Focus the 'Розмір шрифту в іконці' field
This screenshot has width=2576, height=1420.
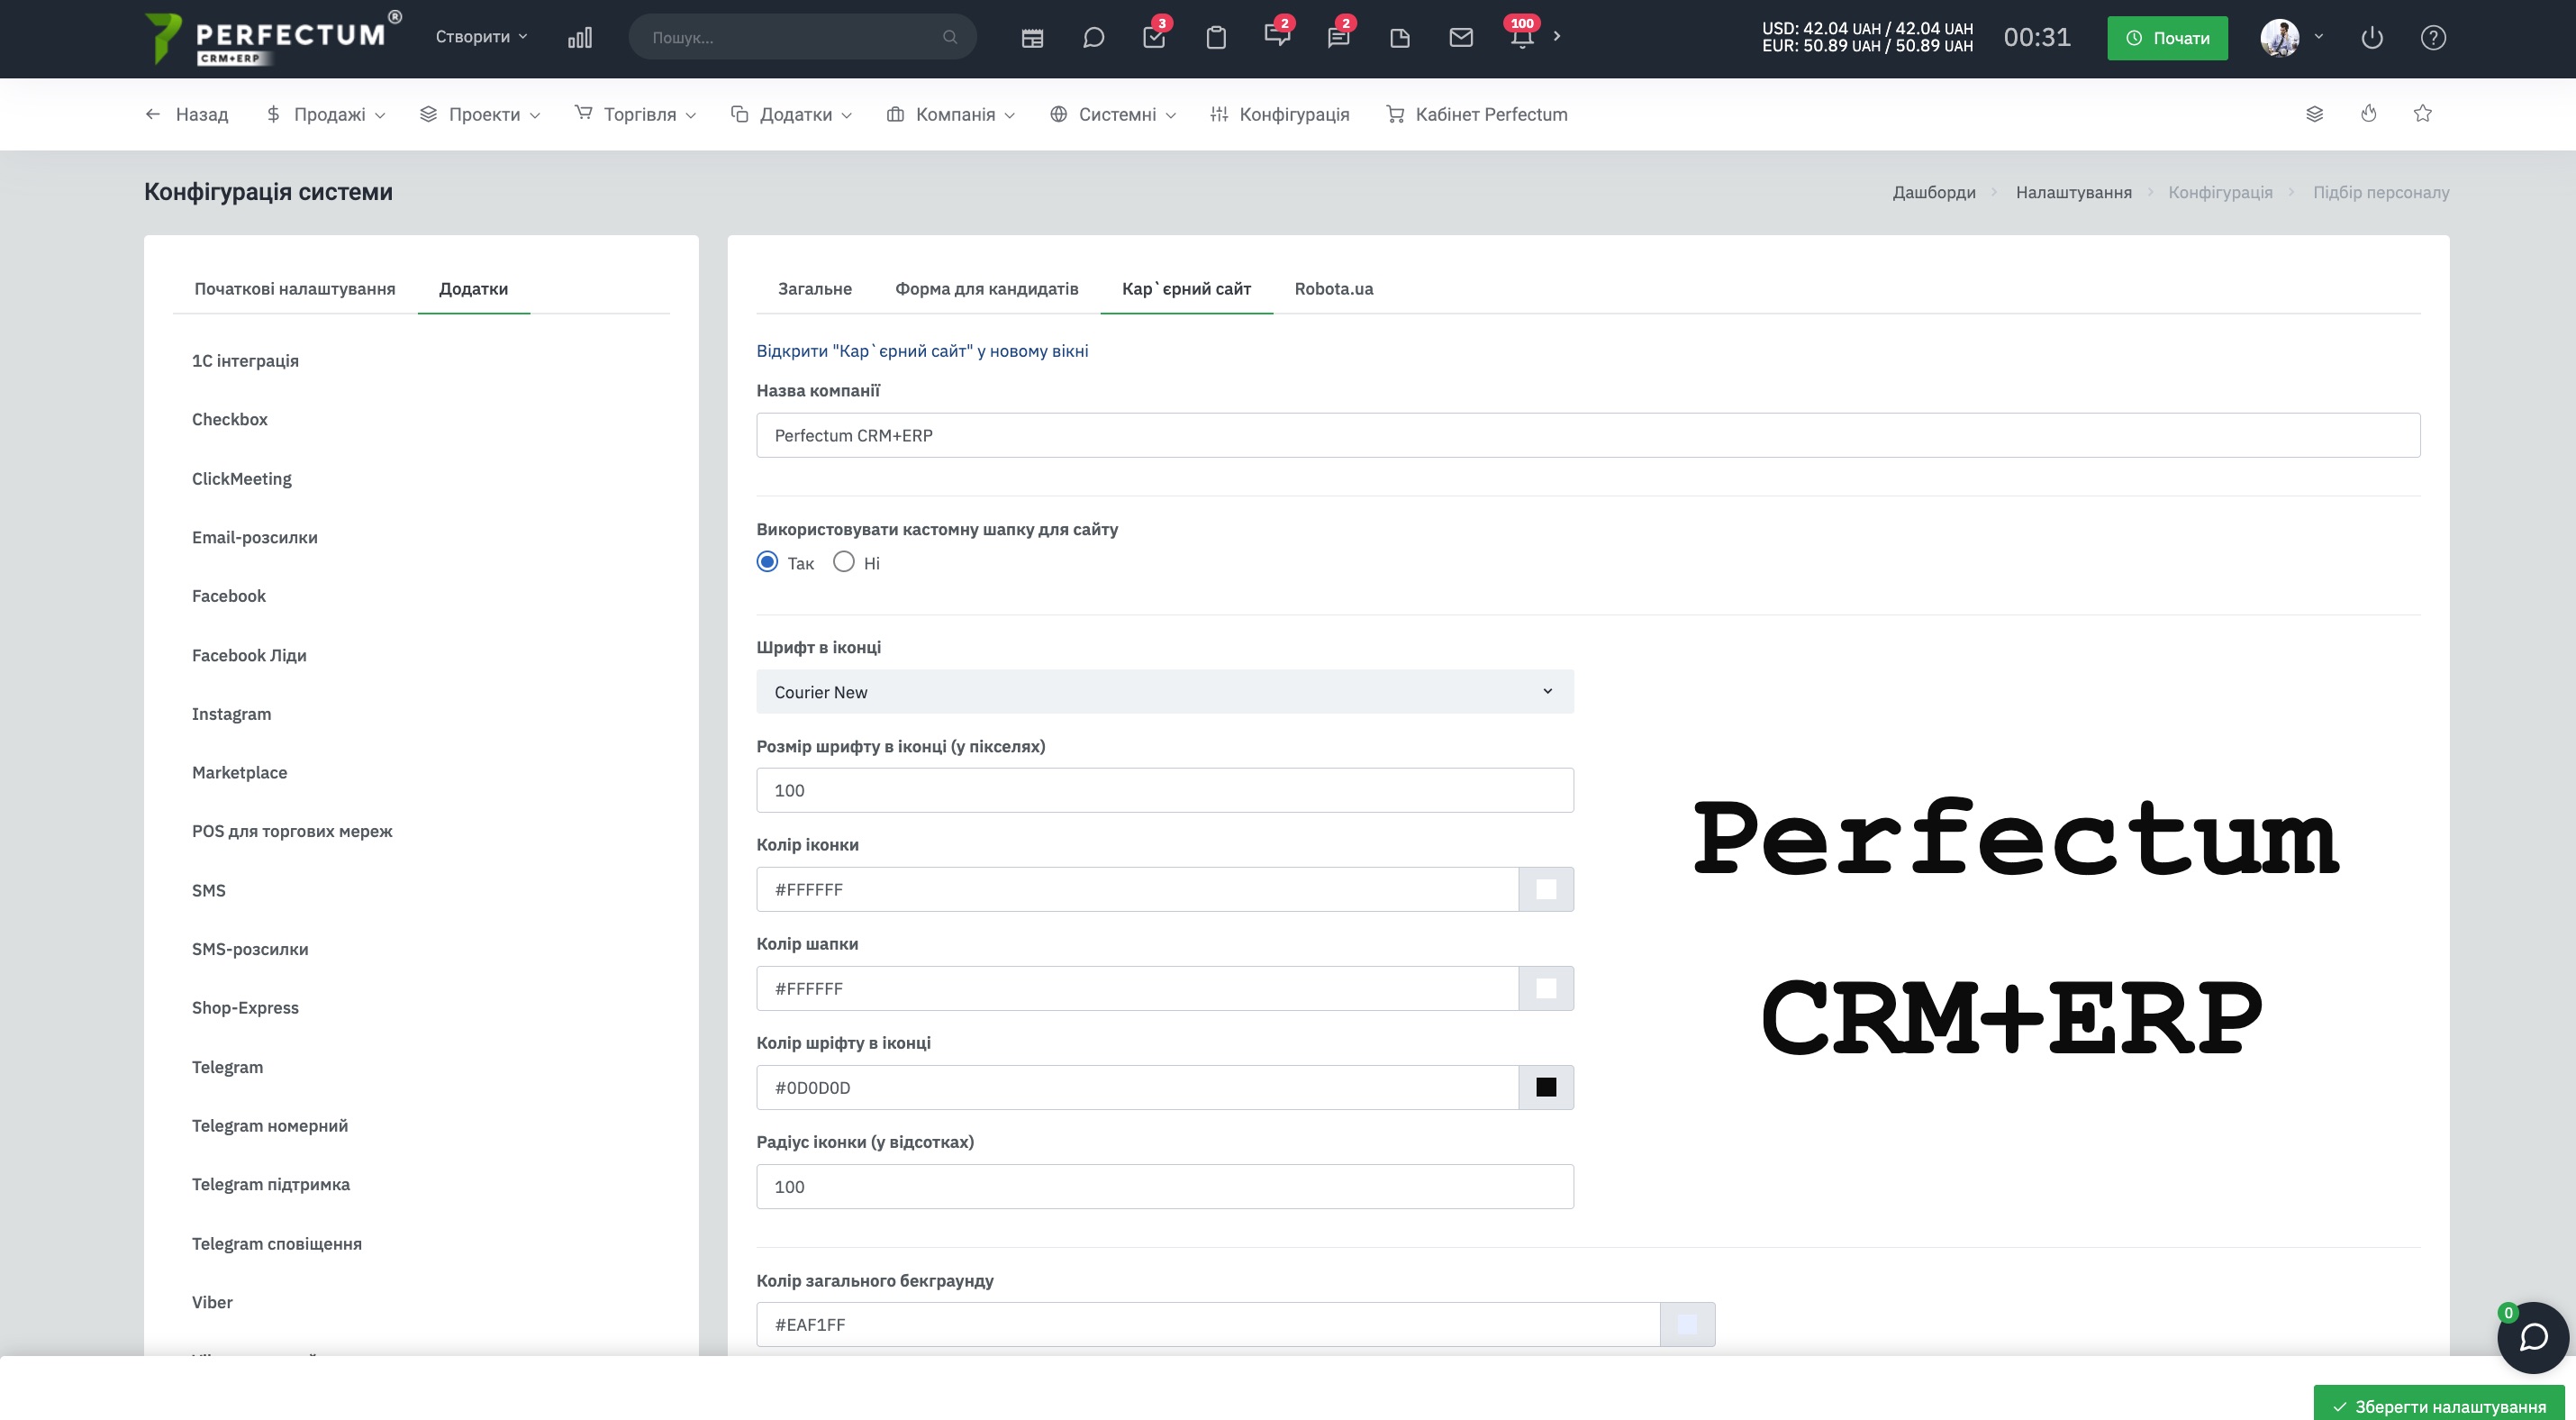click(1165, 790)
